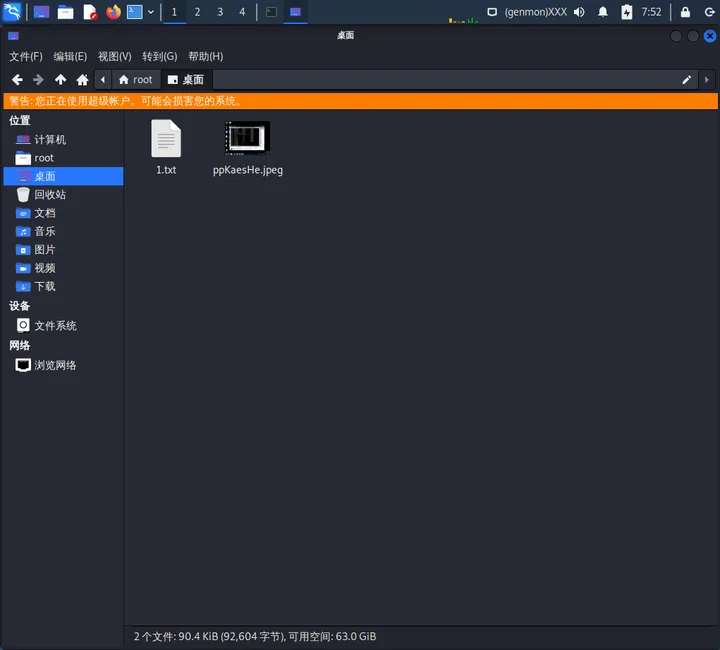720x650 pixels.
Task: Open Firefox from the top panel
Action: (x=113, y=12)
